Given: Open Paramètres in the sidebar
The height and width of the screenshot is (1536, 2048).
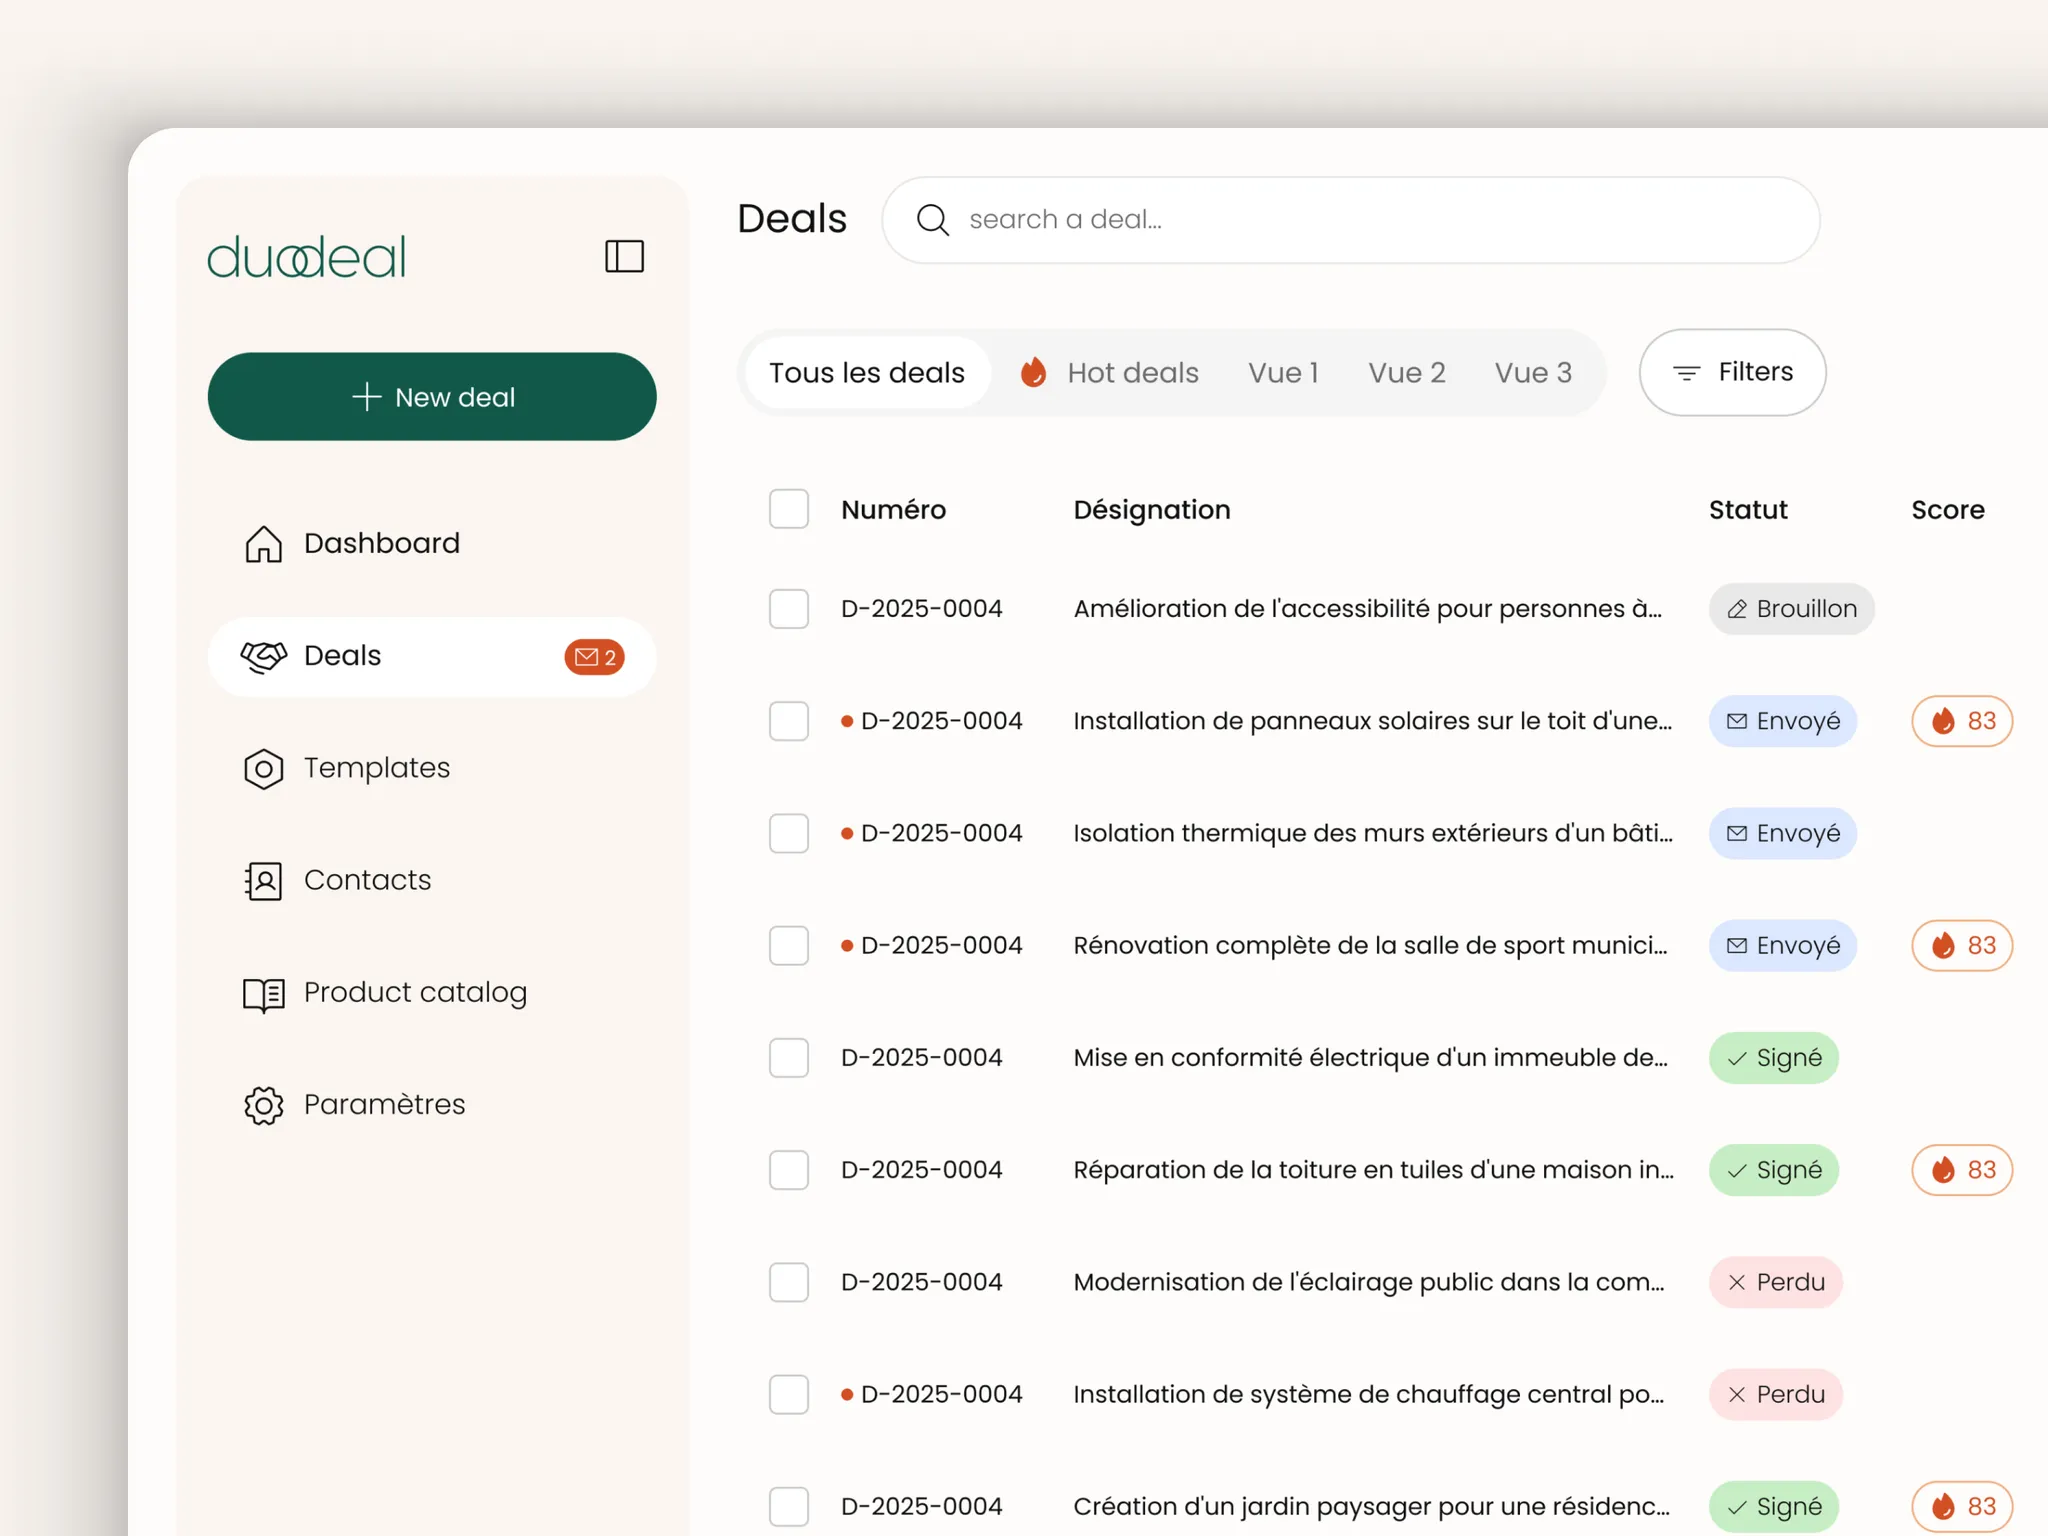Looking at the screenshot, I should (432, 1105).
